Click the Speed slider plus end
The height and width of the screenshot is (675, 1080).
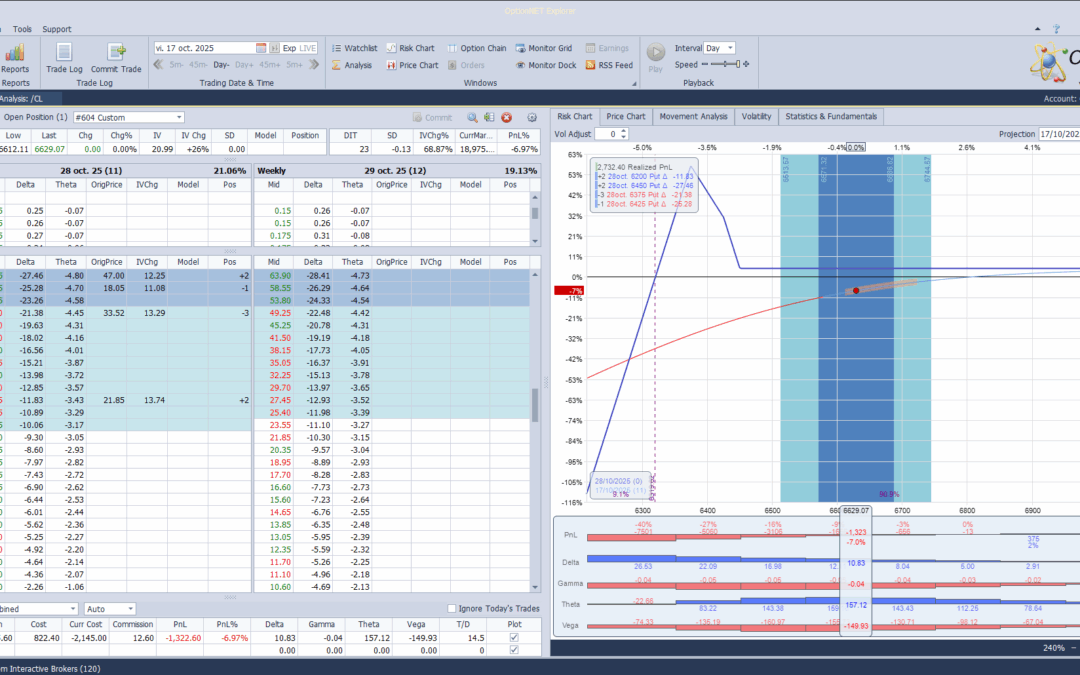[x=746, y=64]
